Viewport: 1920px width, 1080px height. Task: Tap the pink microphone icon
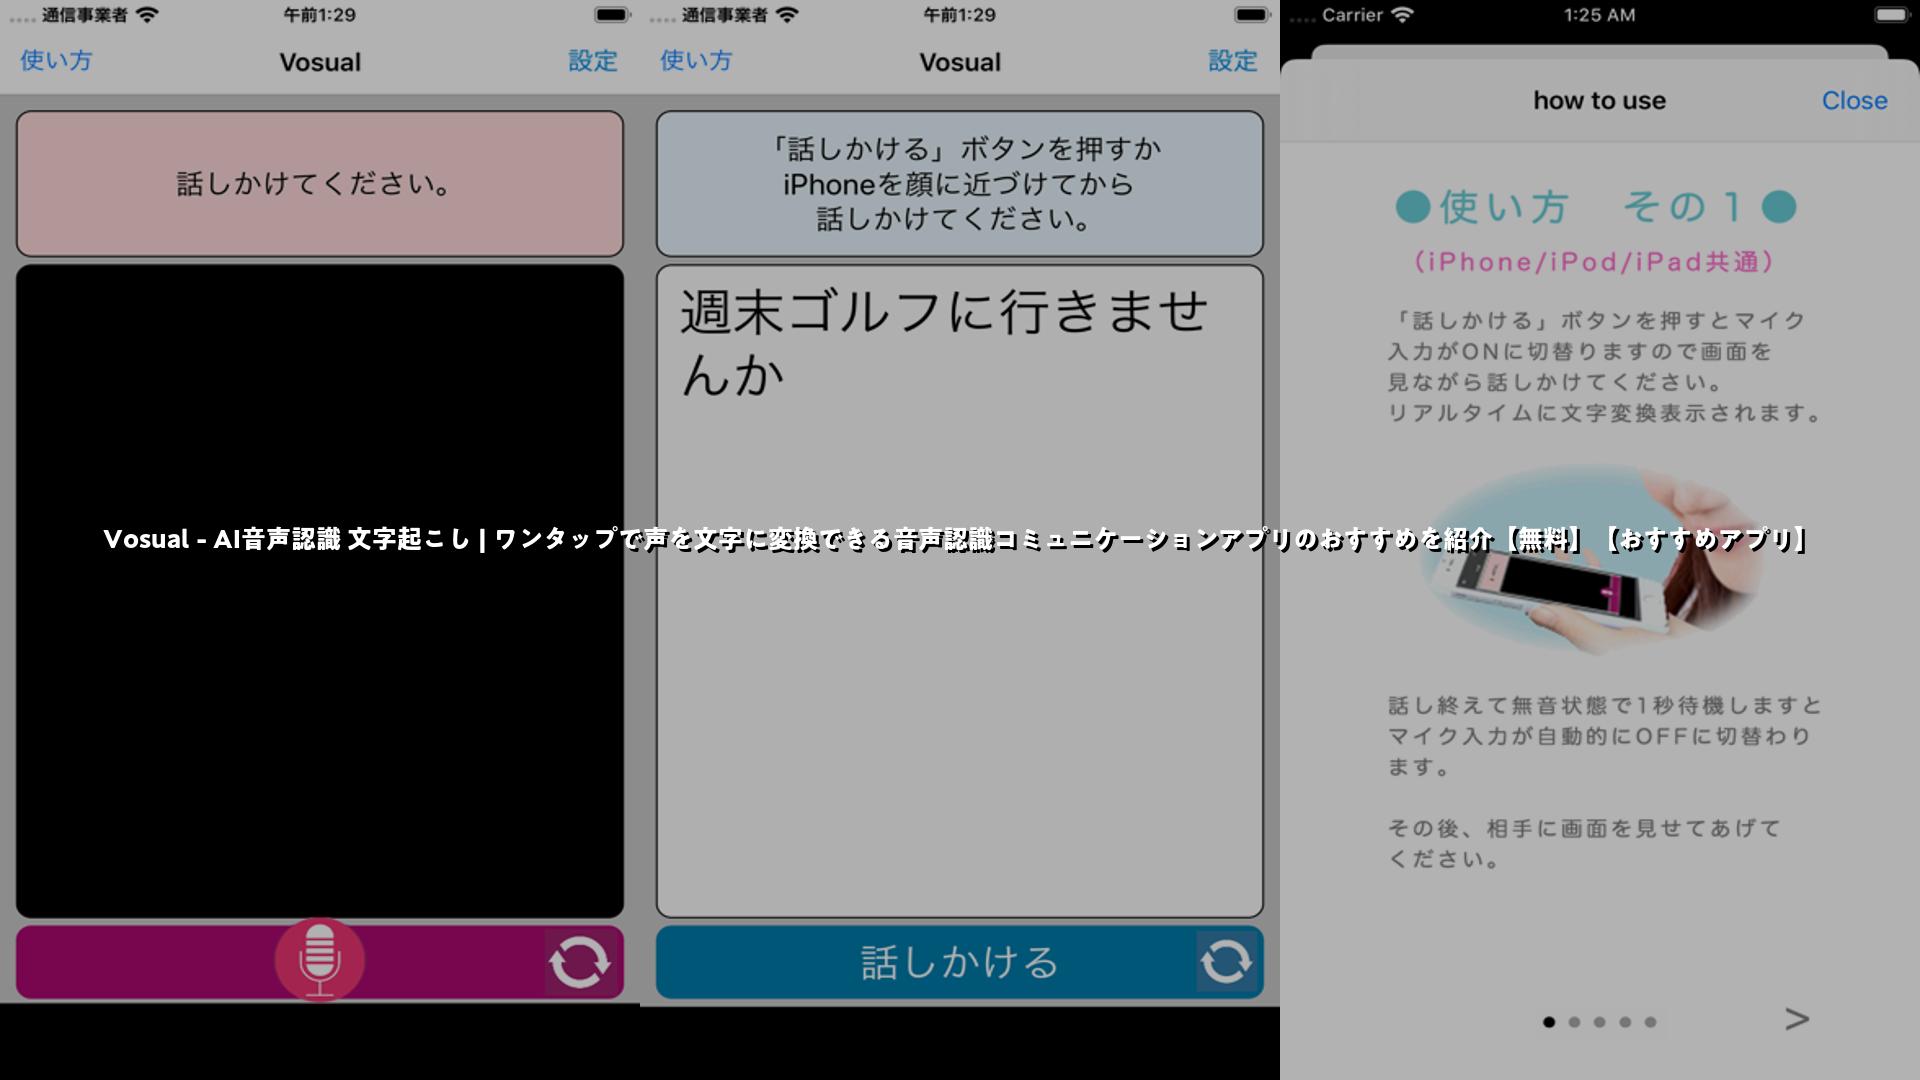point(319,960)
